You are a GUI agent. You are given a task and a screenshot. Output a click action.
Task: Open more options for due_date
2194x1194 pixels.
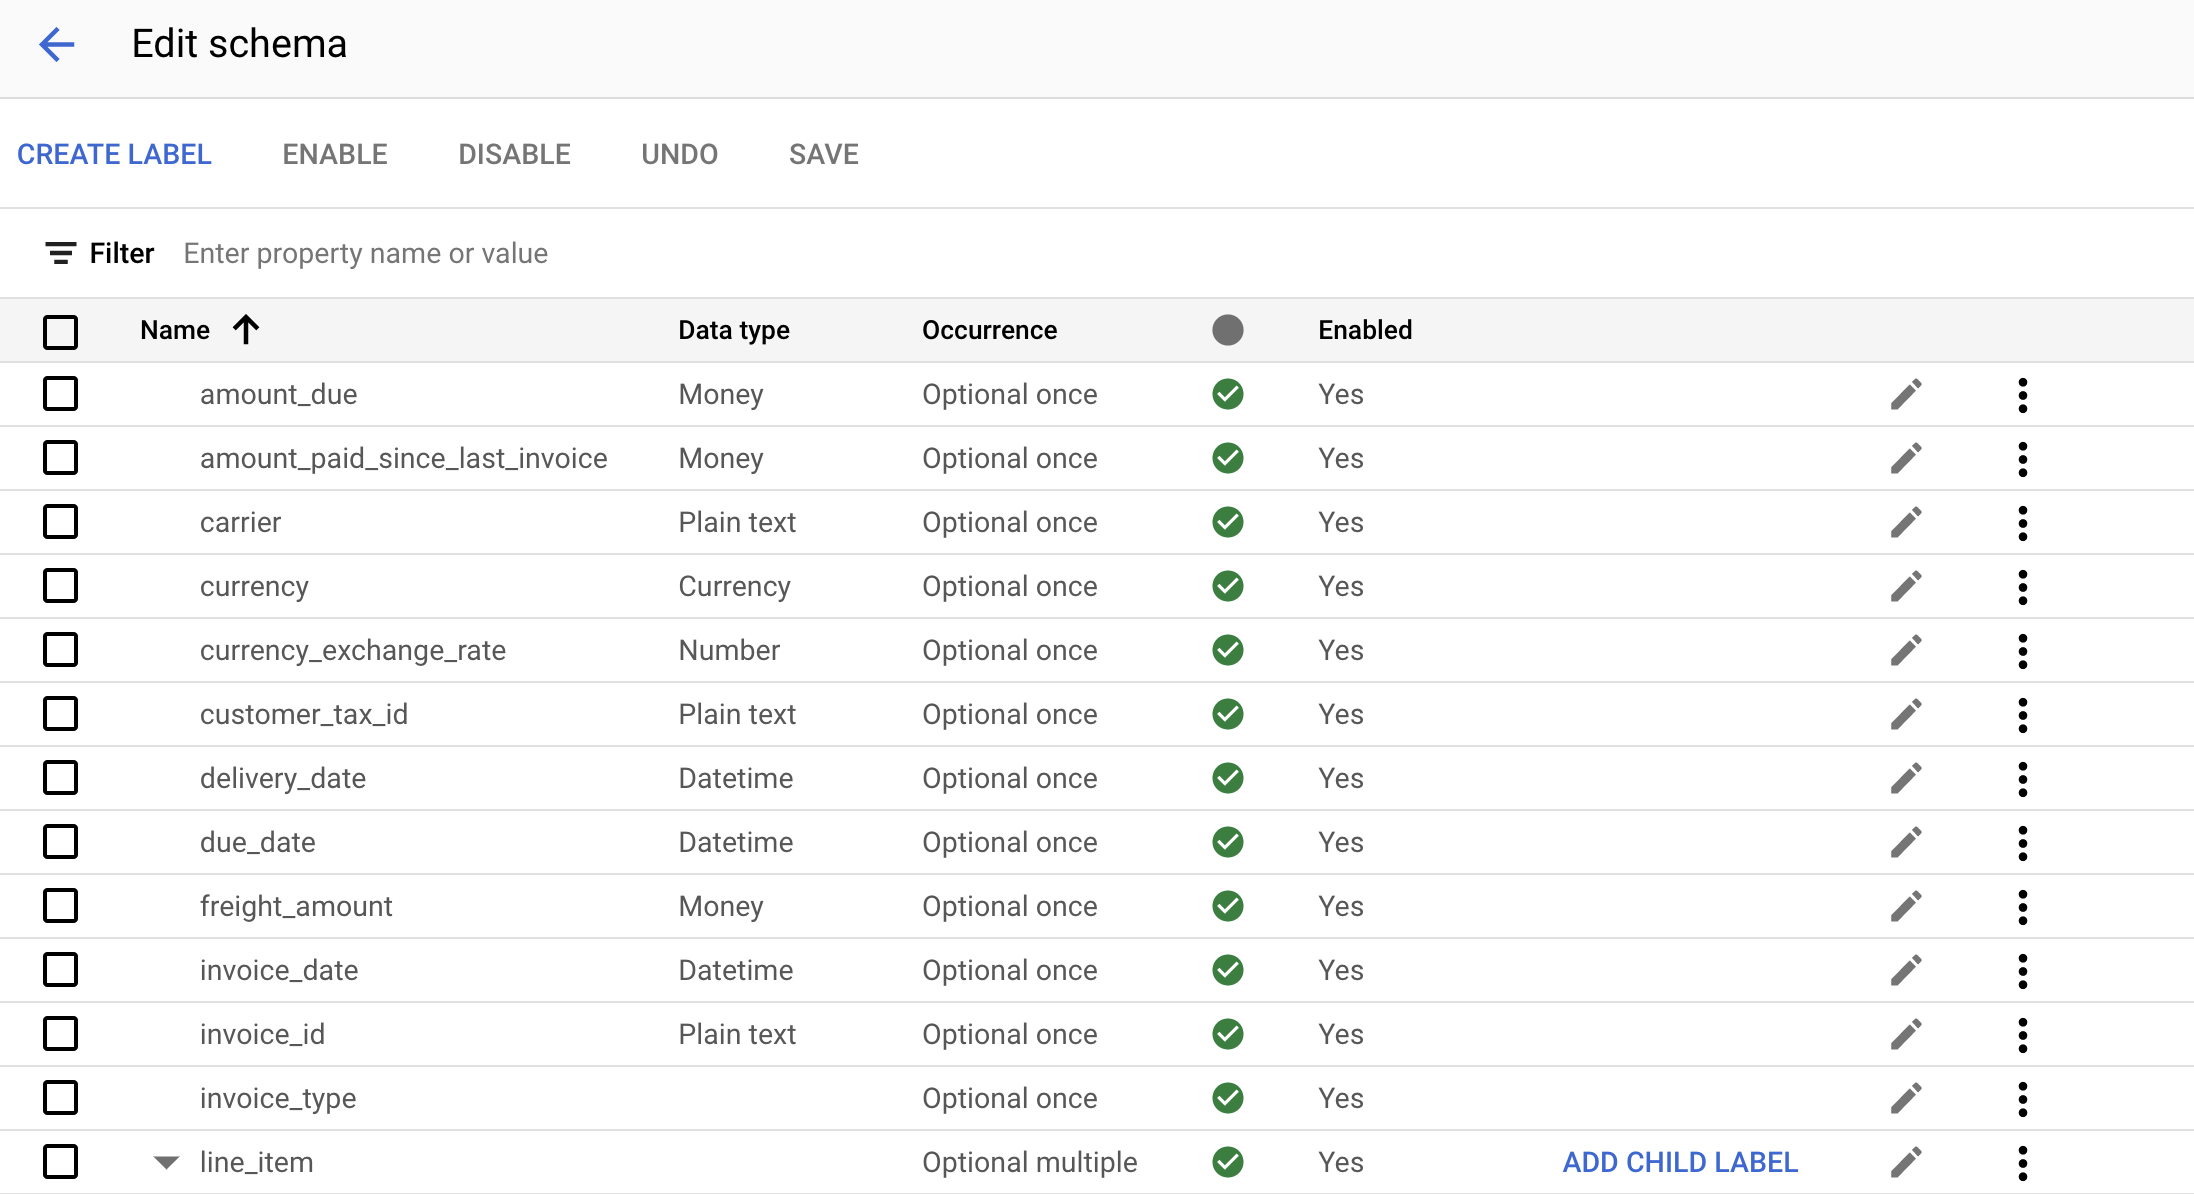coord(2023,843)
